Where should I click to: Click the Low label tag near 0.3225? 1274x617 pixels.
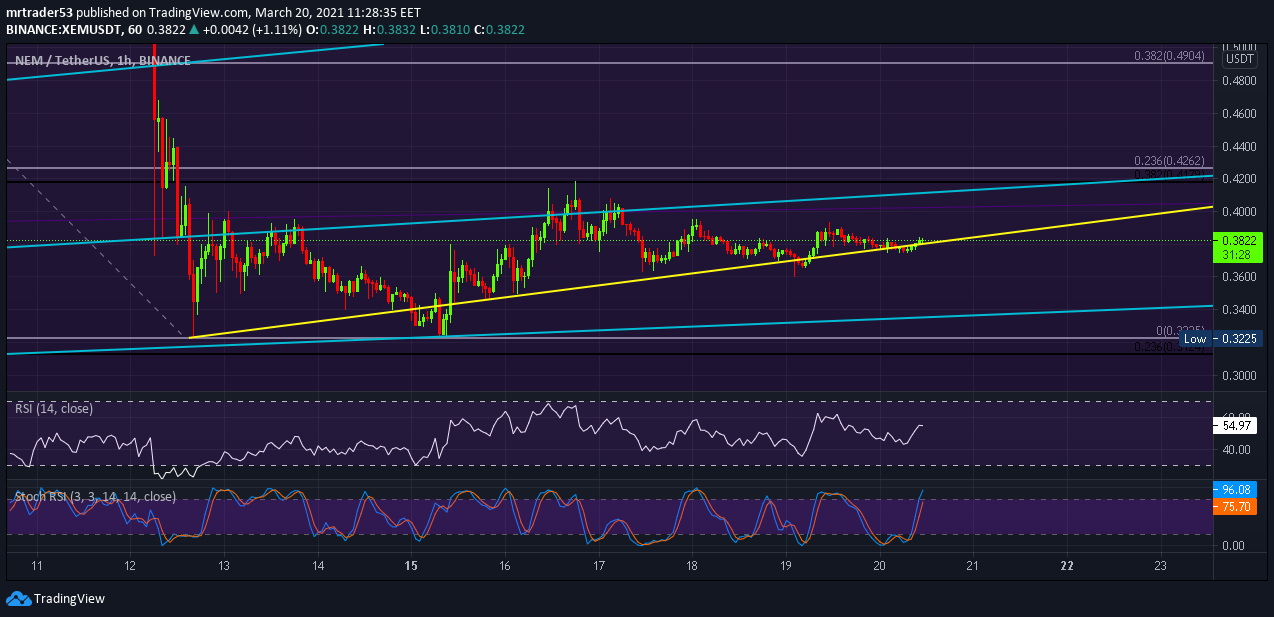[1194, 339]
